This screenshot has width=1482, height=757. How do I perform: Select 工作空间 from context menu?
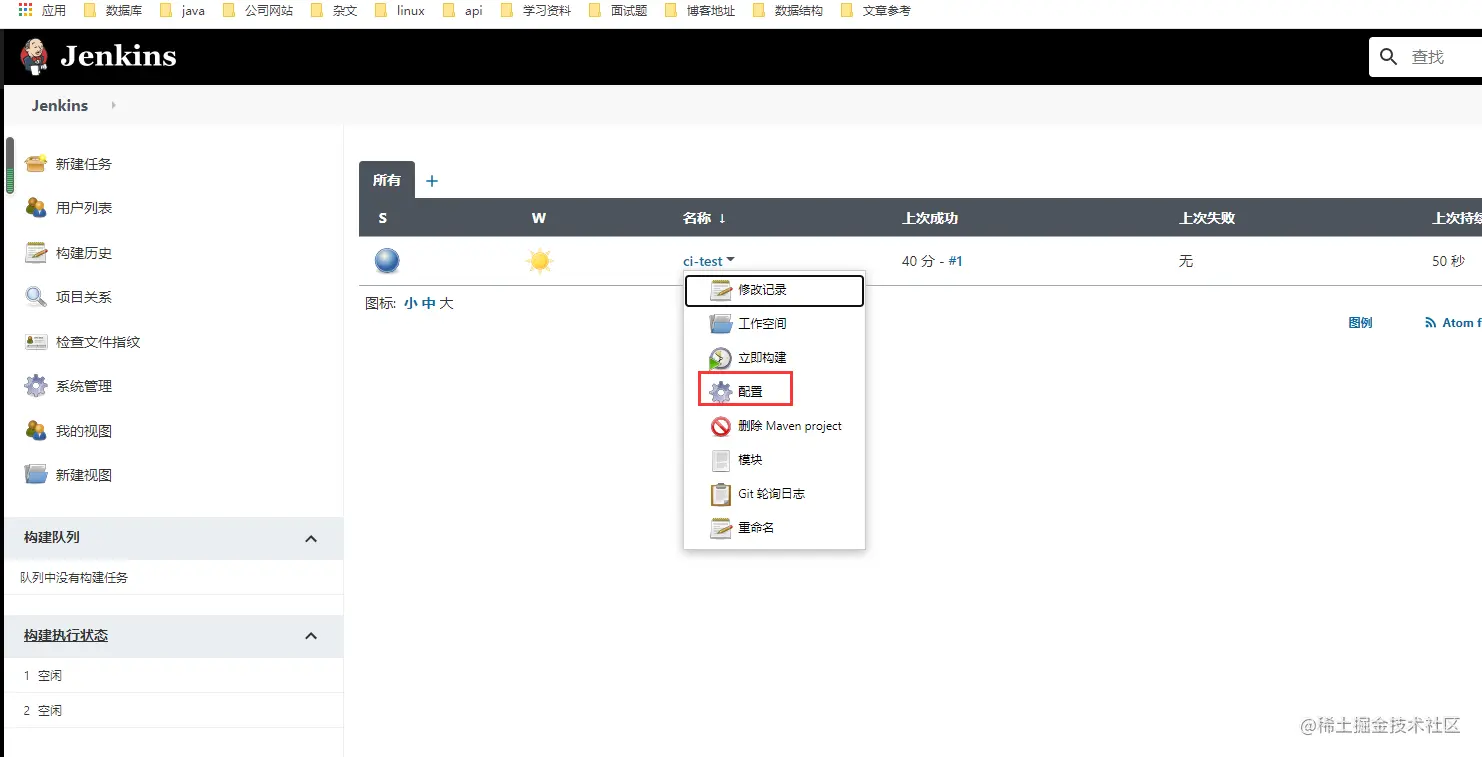pos(774,324)
